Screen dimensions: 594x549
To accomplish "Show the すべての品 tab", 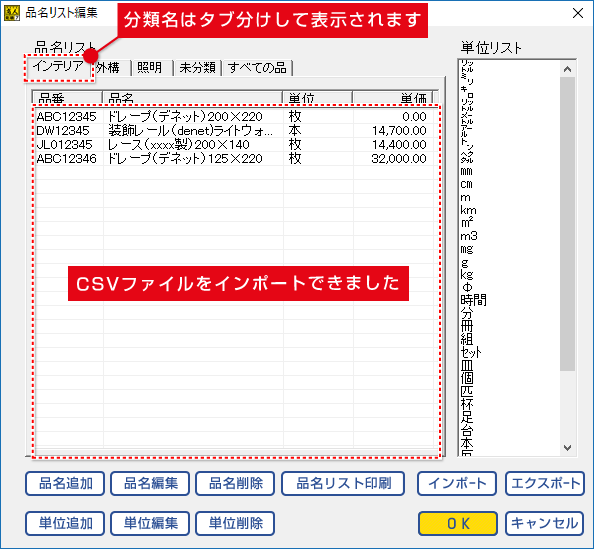I will click(x=258, y=68).
